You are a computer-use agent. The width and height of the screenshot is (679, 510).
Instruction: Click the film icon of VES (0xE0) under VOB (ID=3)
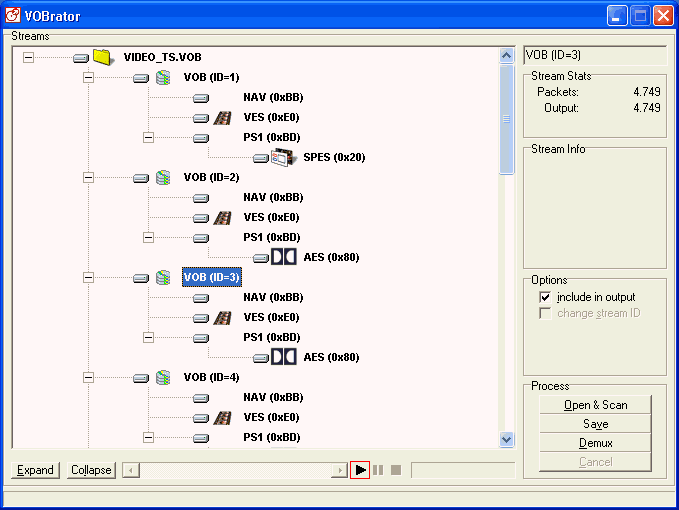click(223, 318)
